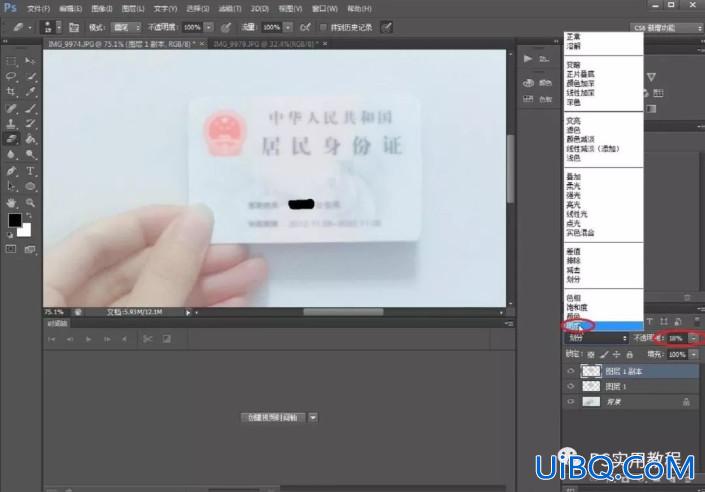Image resolution: width=705 pixels, height=492 pixels.
Task: Open the 滤镜(T) menu
Action: 230,9
